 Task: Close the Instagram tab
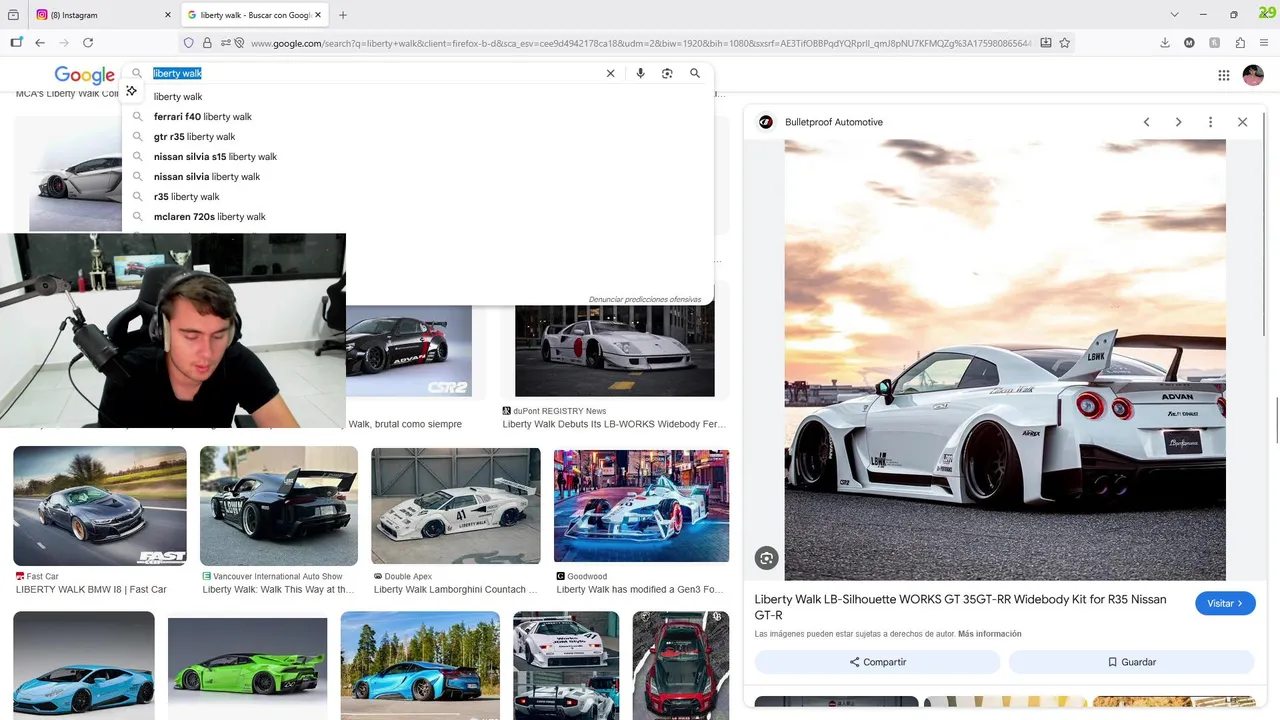(x=167, y=15)
